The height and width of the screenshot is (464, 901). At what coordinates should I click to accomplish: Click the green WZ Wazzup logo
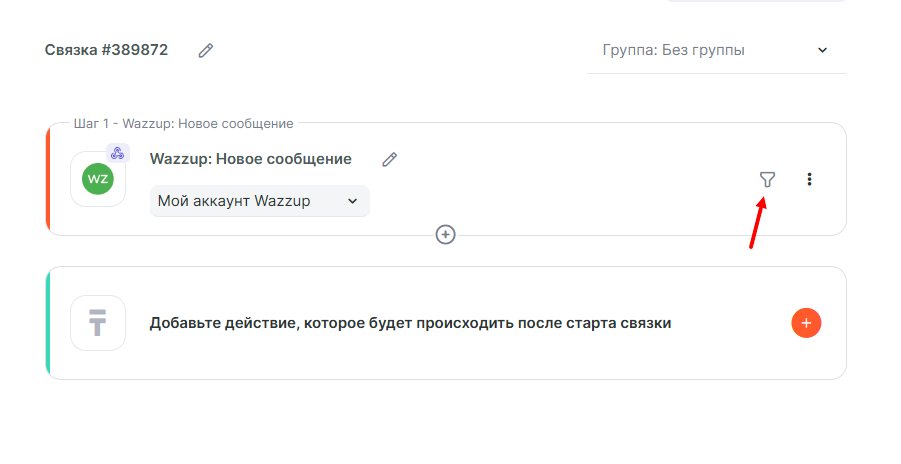[x=98, y=179]
